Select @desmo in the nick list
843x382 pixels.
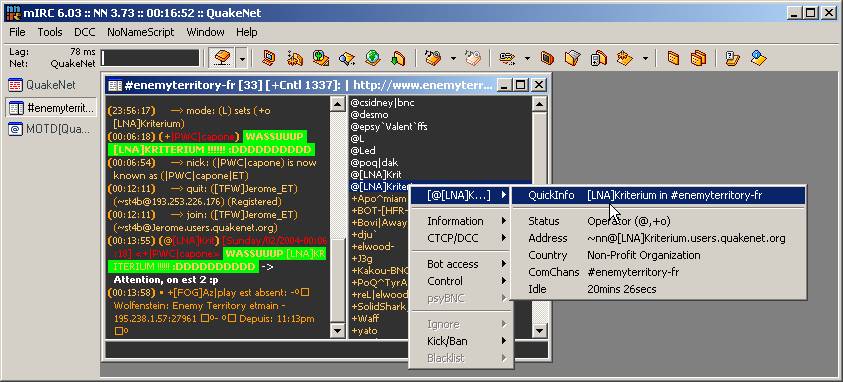(369, 114)
